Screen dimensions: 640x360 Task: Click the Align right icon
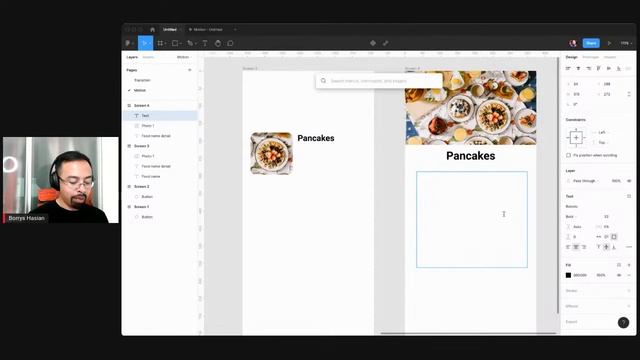(589, 69)
